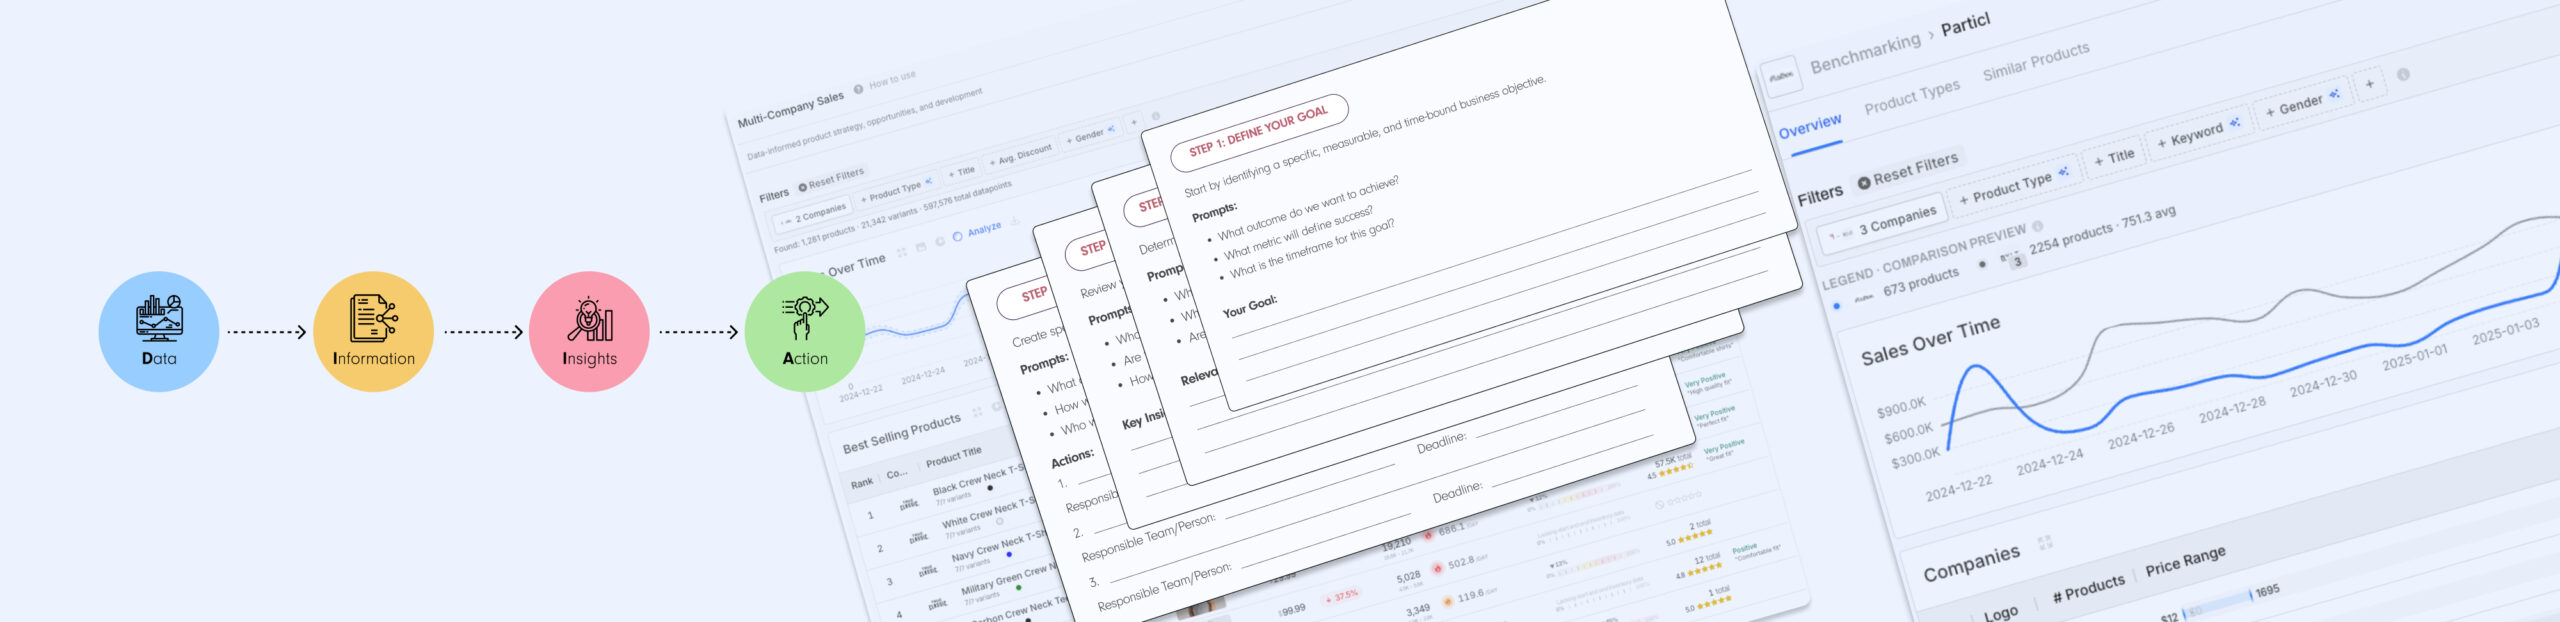
Task: Click the empty plus filter chip in Benchmarking panel
Action: coord(2369,84)
